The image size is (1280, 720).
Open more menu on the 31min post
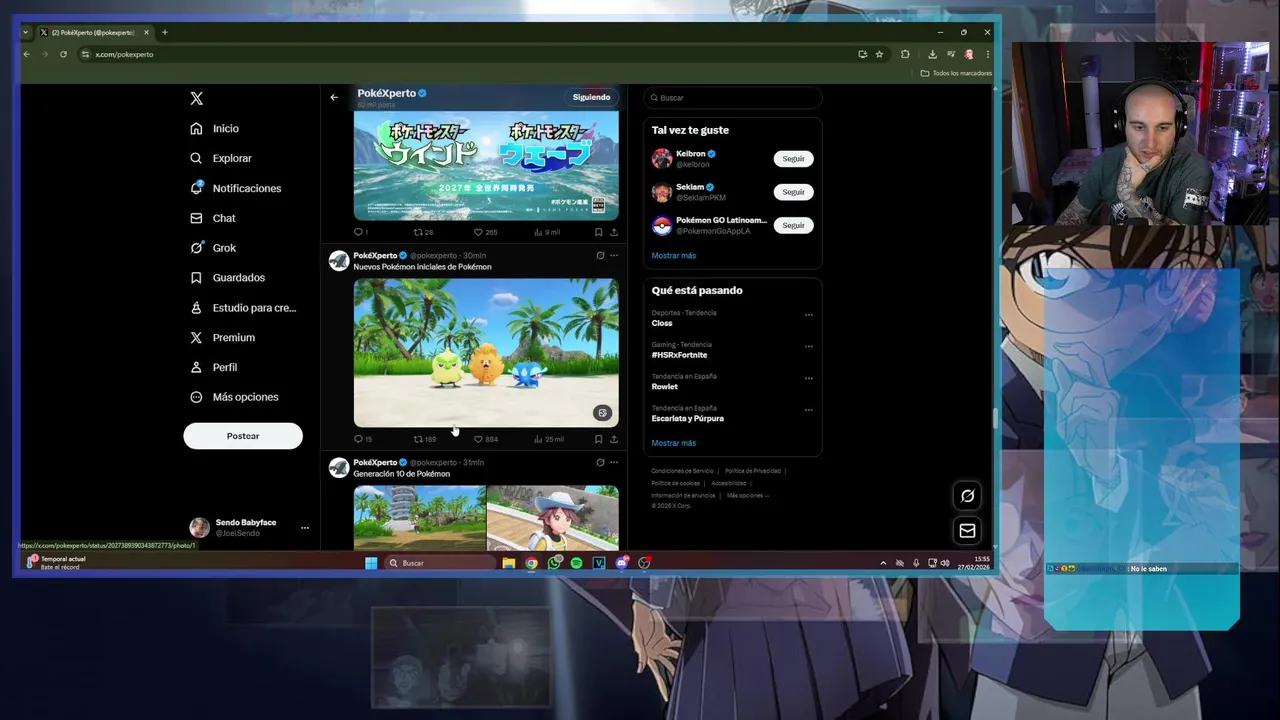point(614,462)
